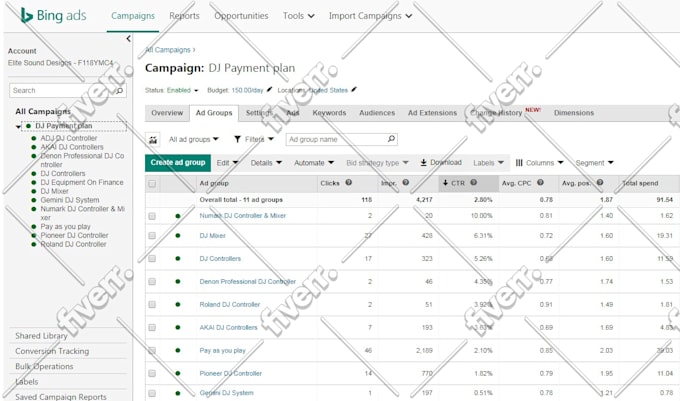Click the Create ad group button
This screenshot has height=401, width=680.
coord(178,163)
